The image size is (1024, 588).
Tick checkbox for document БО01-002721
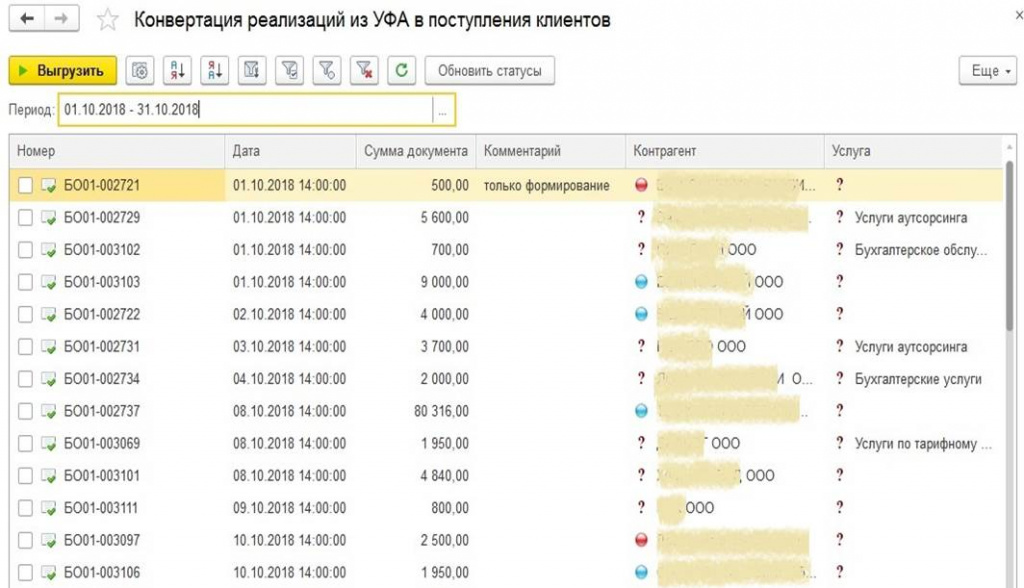[26, 185]
